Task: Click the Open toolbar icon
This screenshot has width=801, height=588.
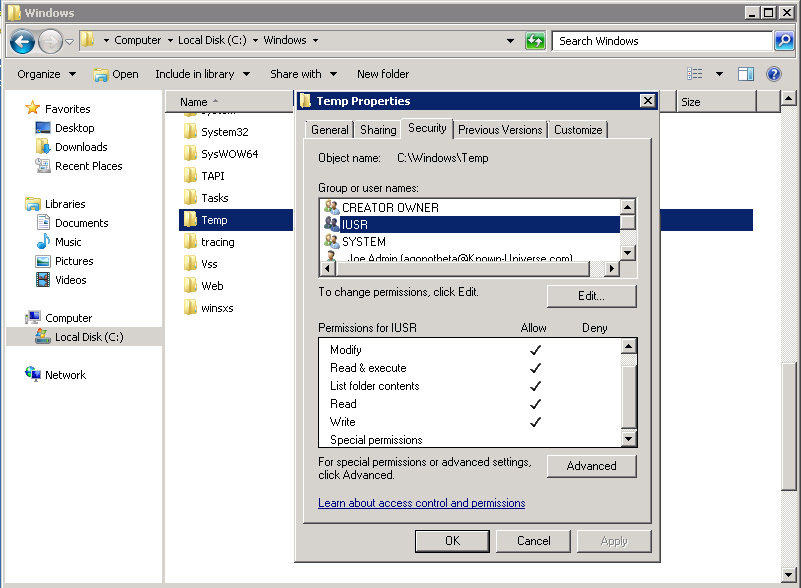Action: coord(101,75)
